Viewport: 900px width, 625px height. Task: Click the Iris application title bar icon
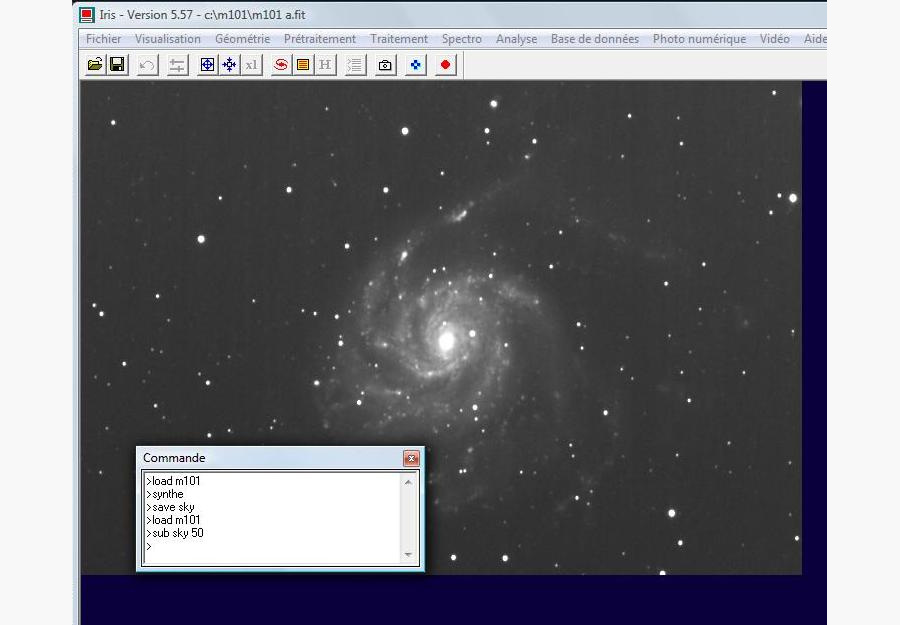[x=87, y=15]
